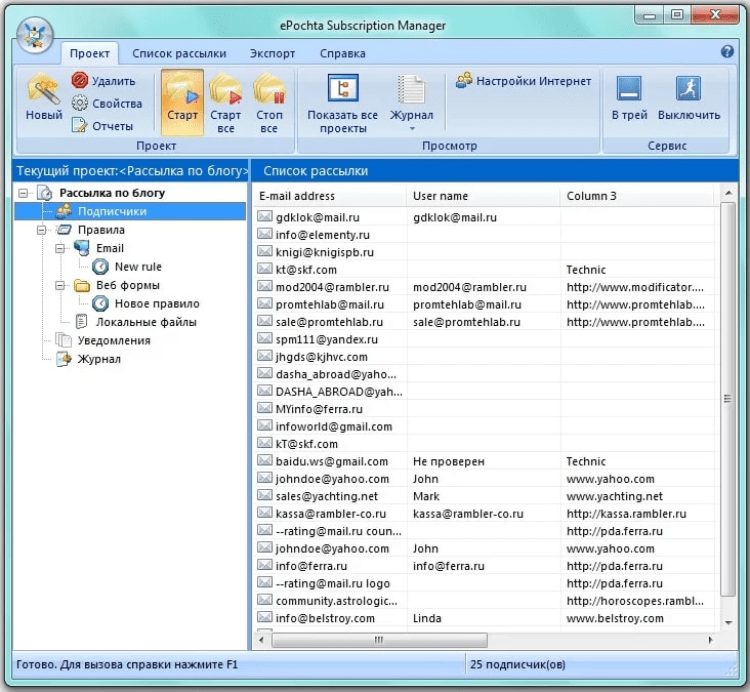Sort by E-mail address column header

330,196
